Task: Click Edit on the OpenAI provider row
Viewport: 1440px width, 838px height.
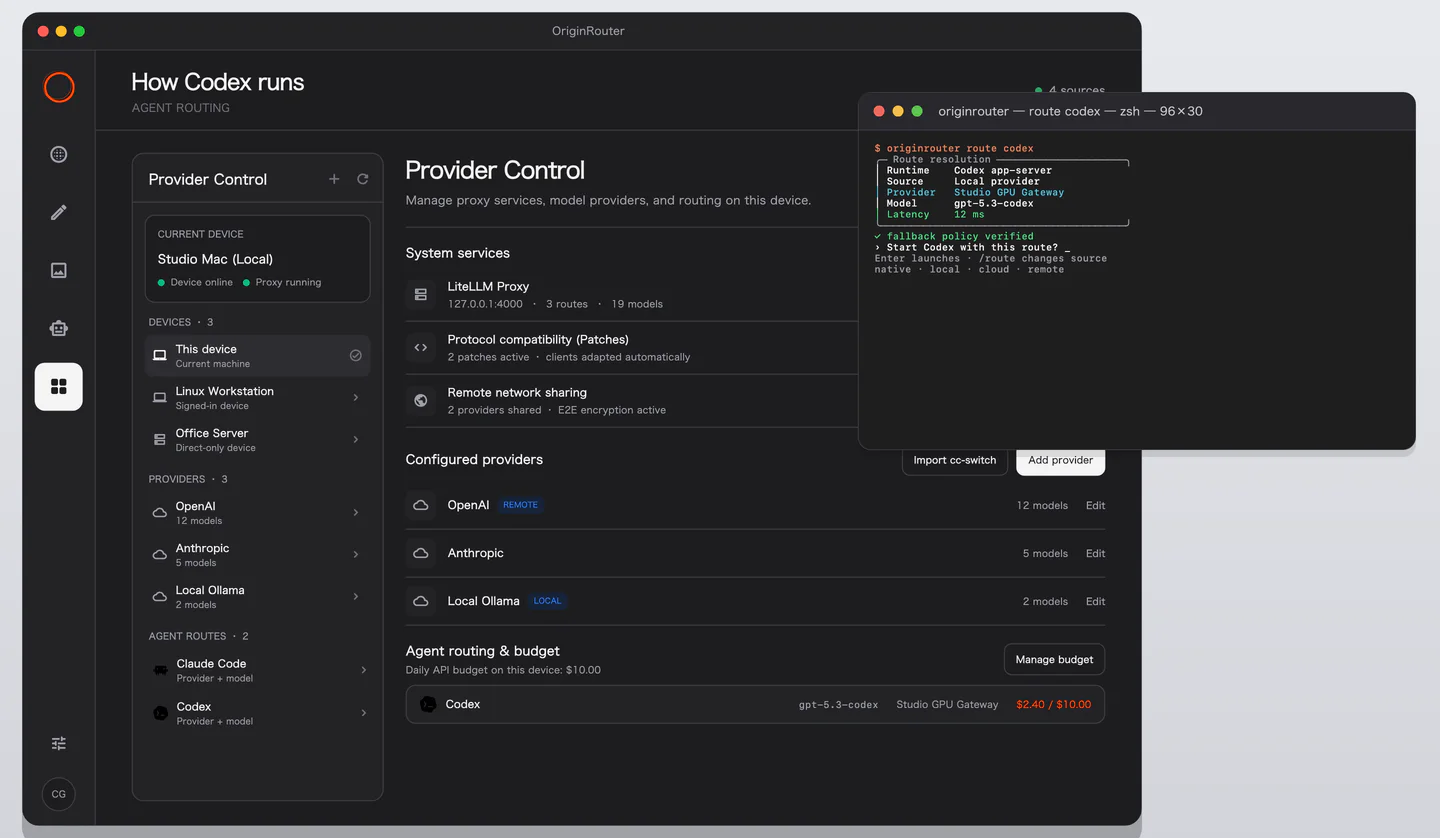Action: point(1096,505)
